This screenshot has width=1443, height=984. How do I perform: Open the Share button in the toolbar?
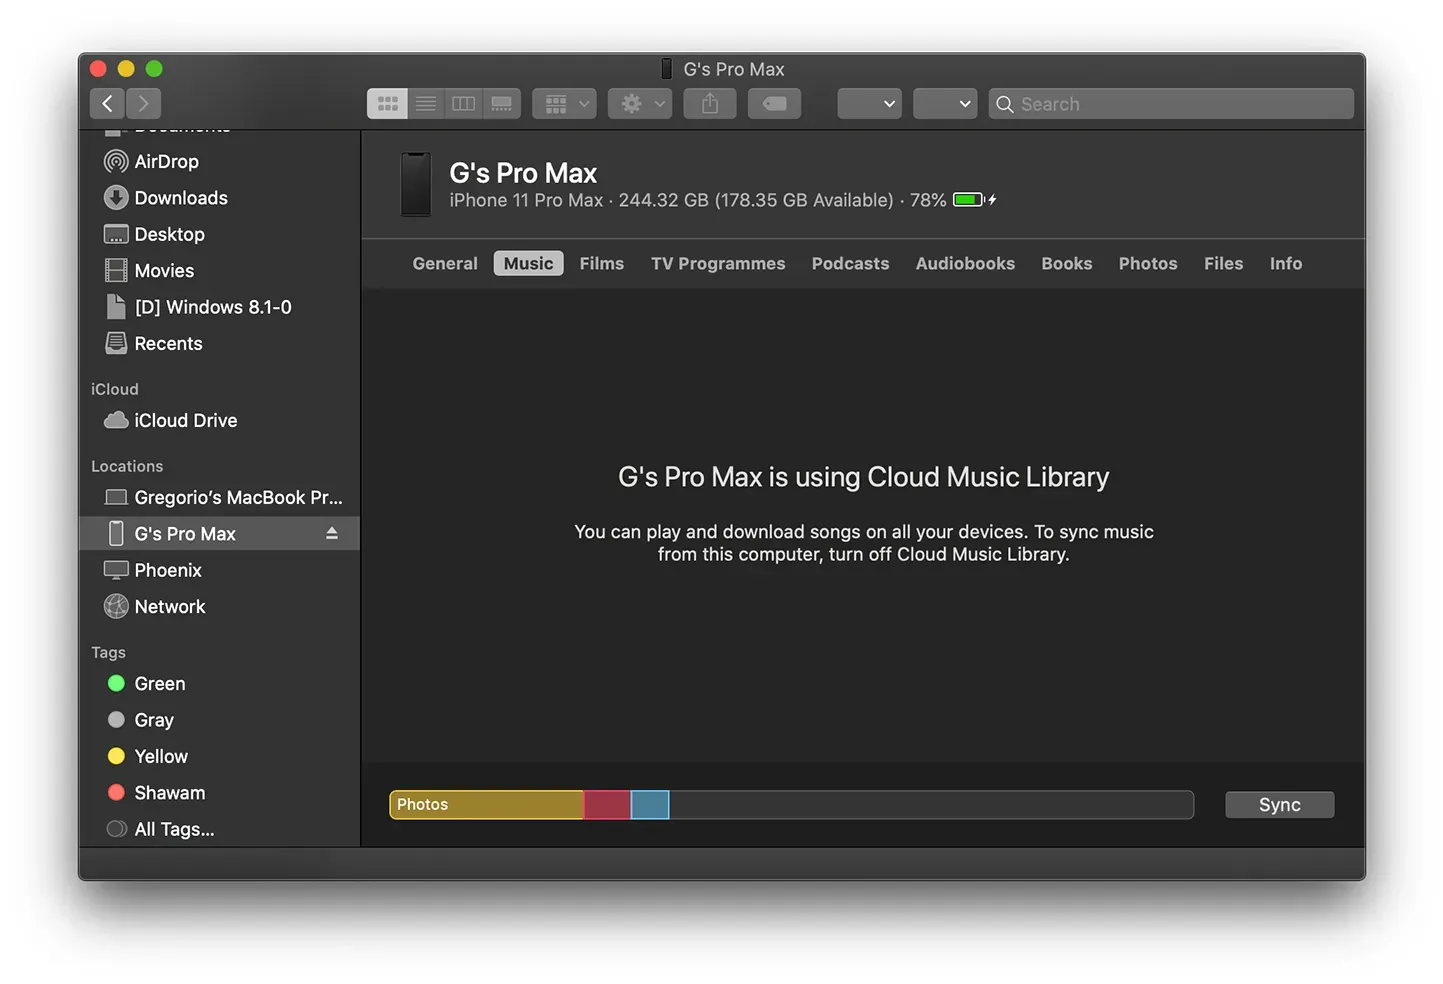(709, 103)
